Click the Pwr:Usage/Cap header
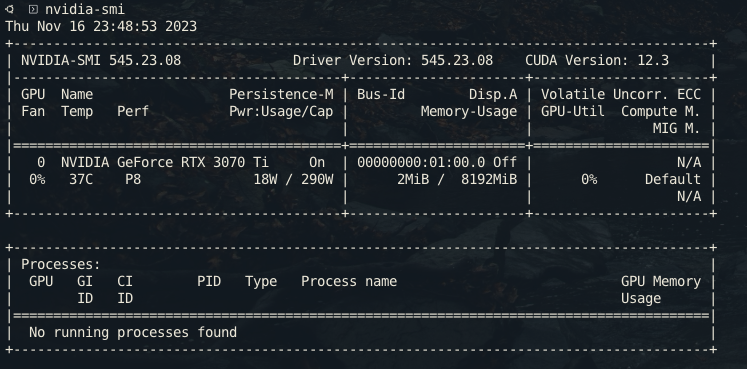The height and width of the screenshot is (369, 747). tap(281, 112)
